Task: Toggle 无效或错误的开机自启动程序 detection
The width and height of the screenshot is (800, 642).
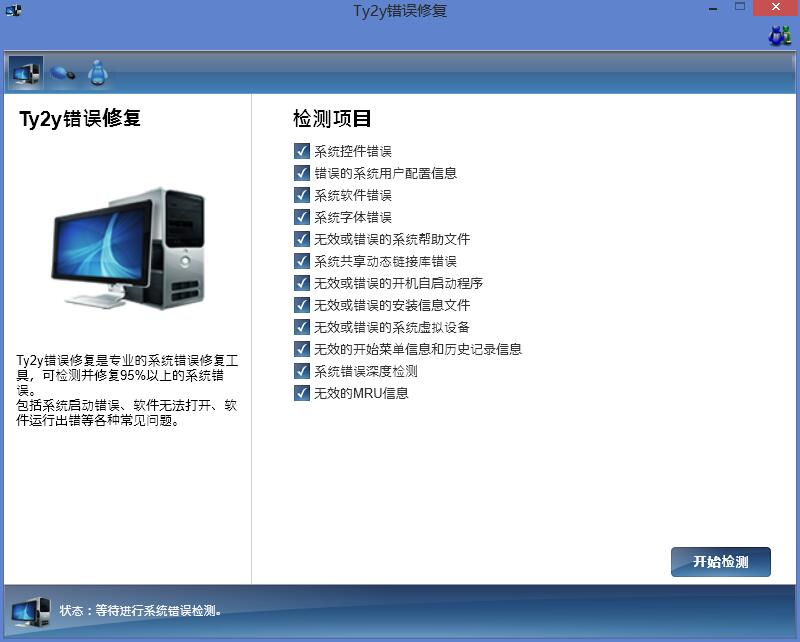Action: [301, 283]
